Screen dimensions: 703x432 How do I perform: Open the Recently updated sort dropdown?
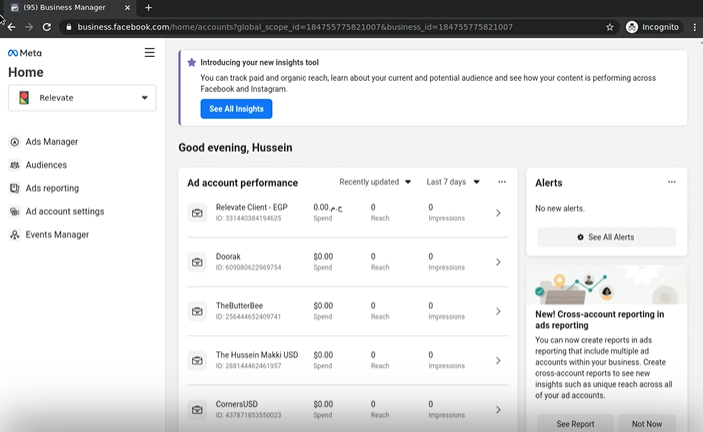[x=375, y=182]
